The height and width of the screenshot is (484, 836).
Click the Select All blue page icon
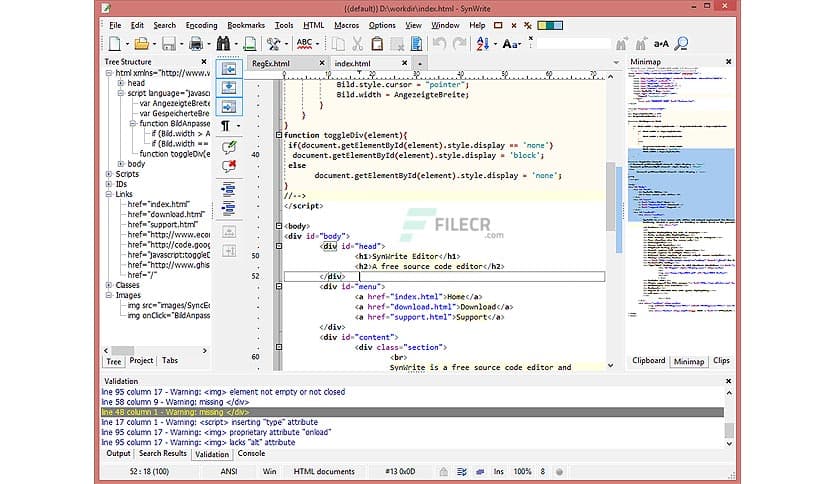pos(416,44)
